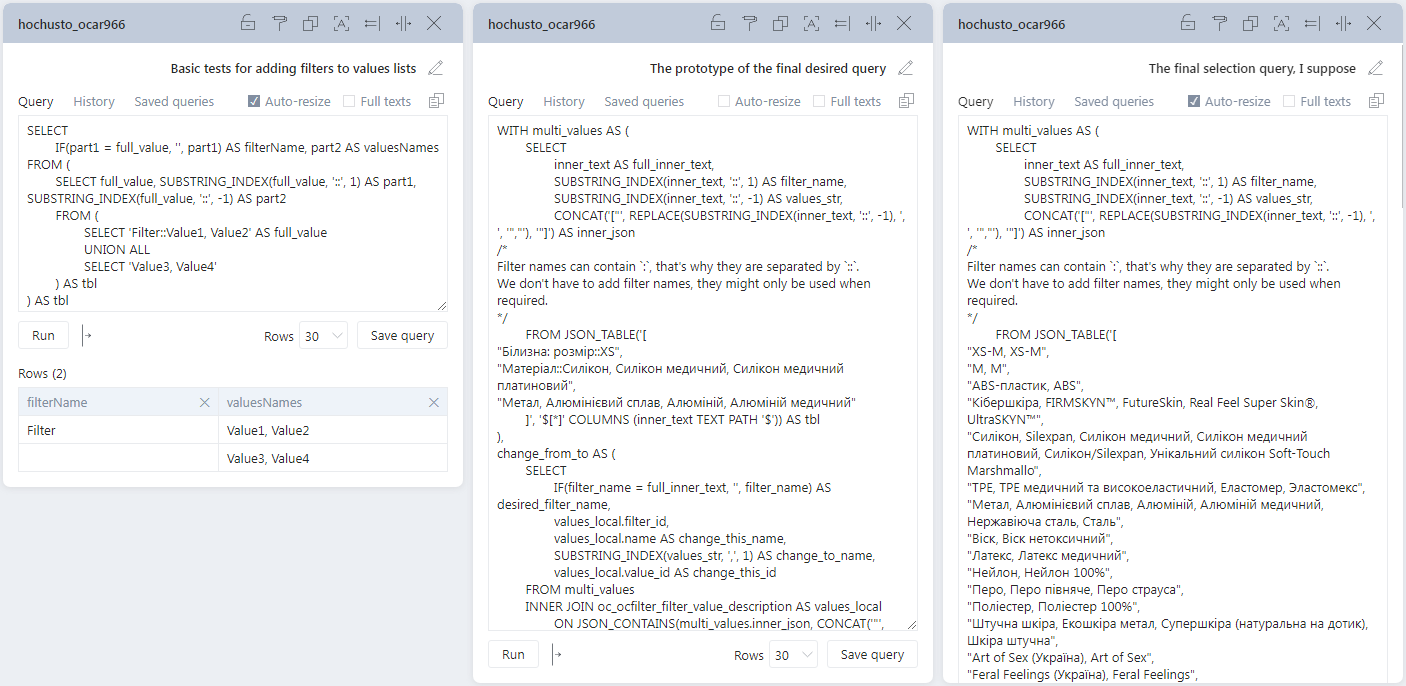Open the Rows count dropdown on middle panel

coord(793,655)
